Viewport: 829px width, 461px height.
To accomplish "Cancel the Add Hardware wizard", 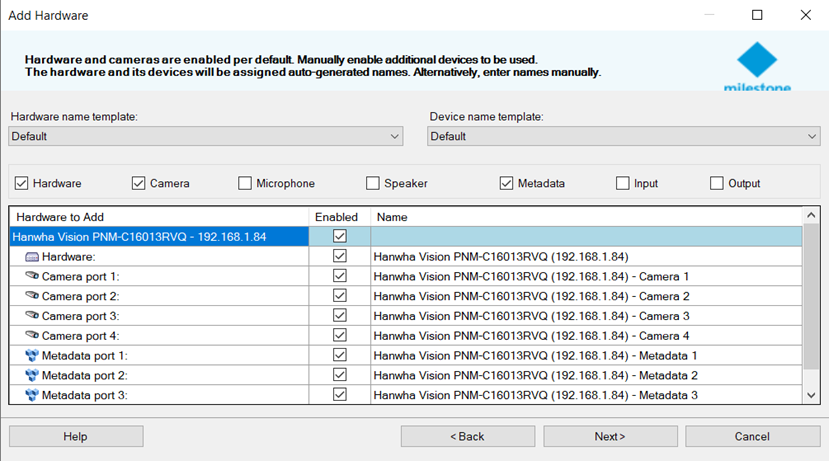I will (753, 437).
